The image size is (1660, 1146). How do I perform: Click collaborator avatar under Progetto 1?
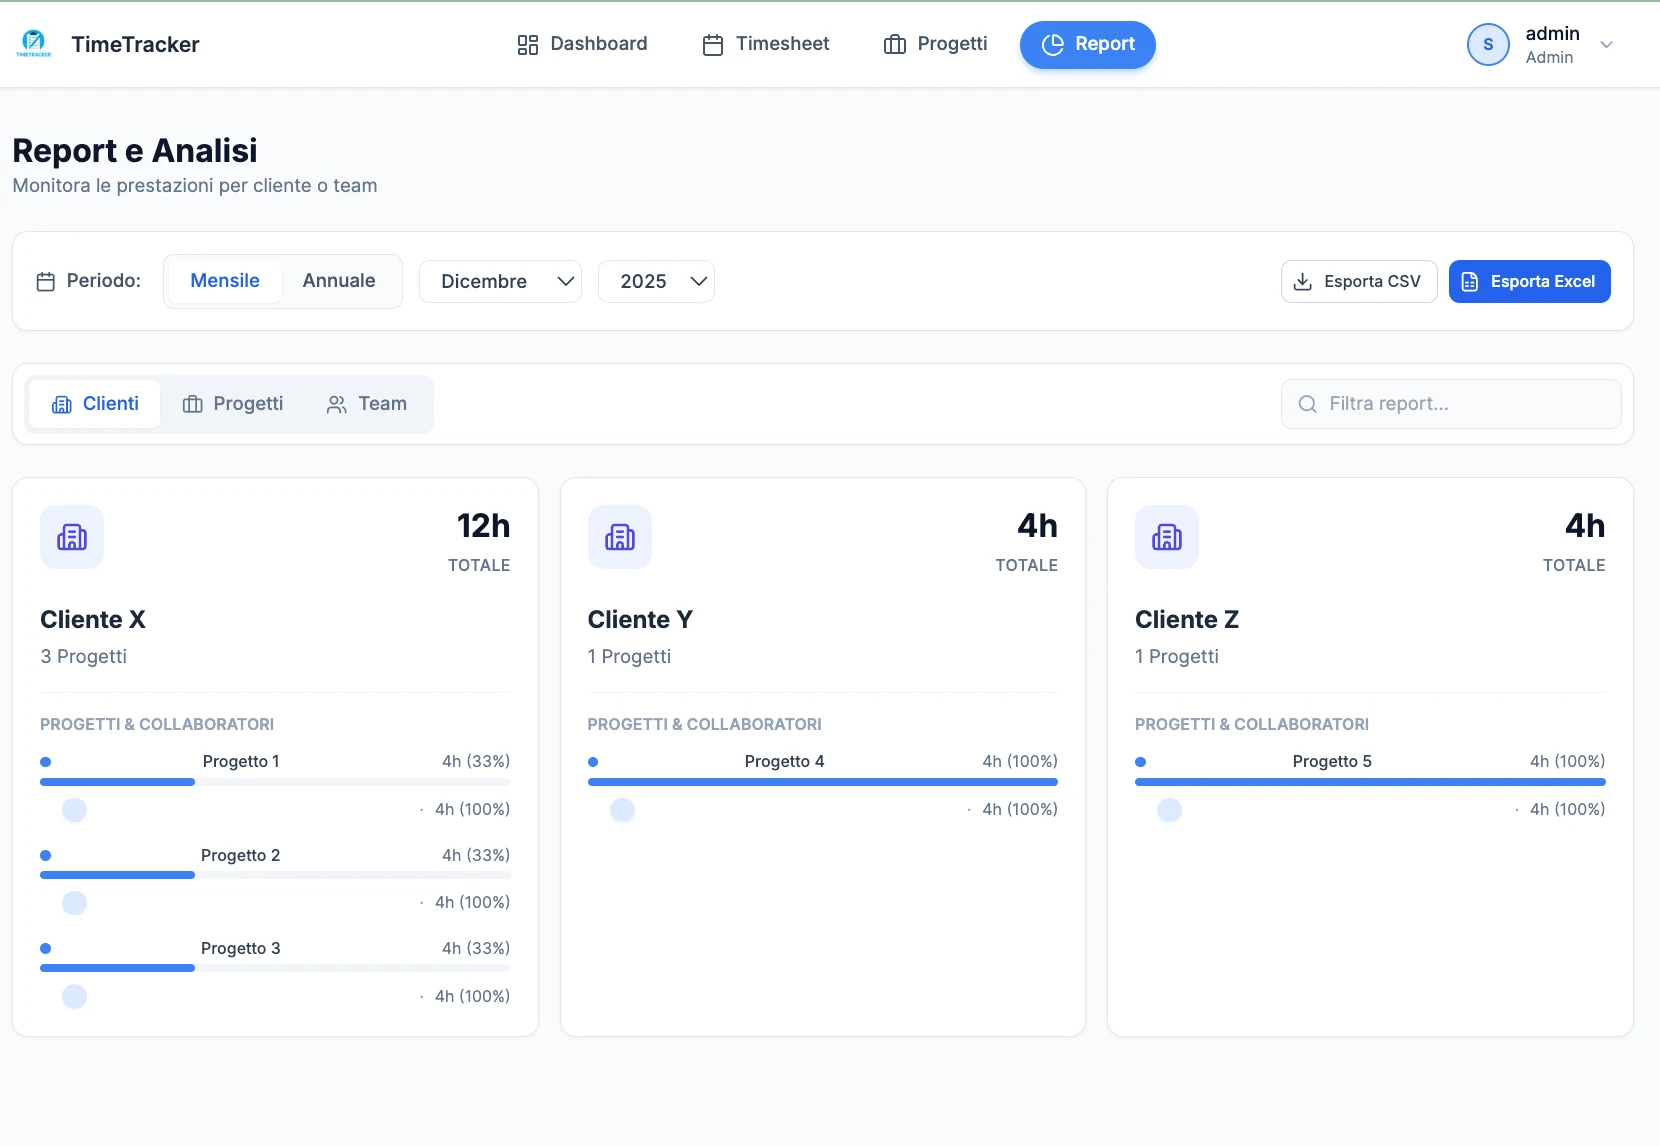(x=74, y=810)
